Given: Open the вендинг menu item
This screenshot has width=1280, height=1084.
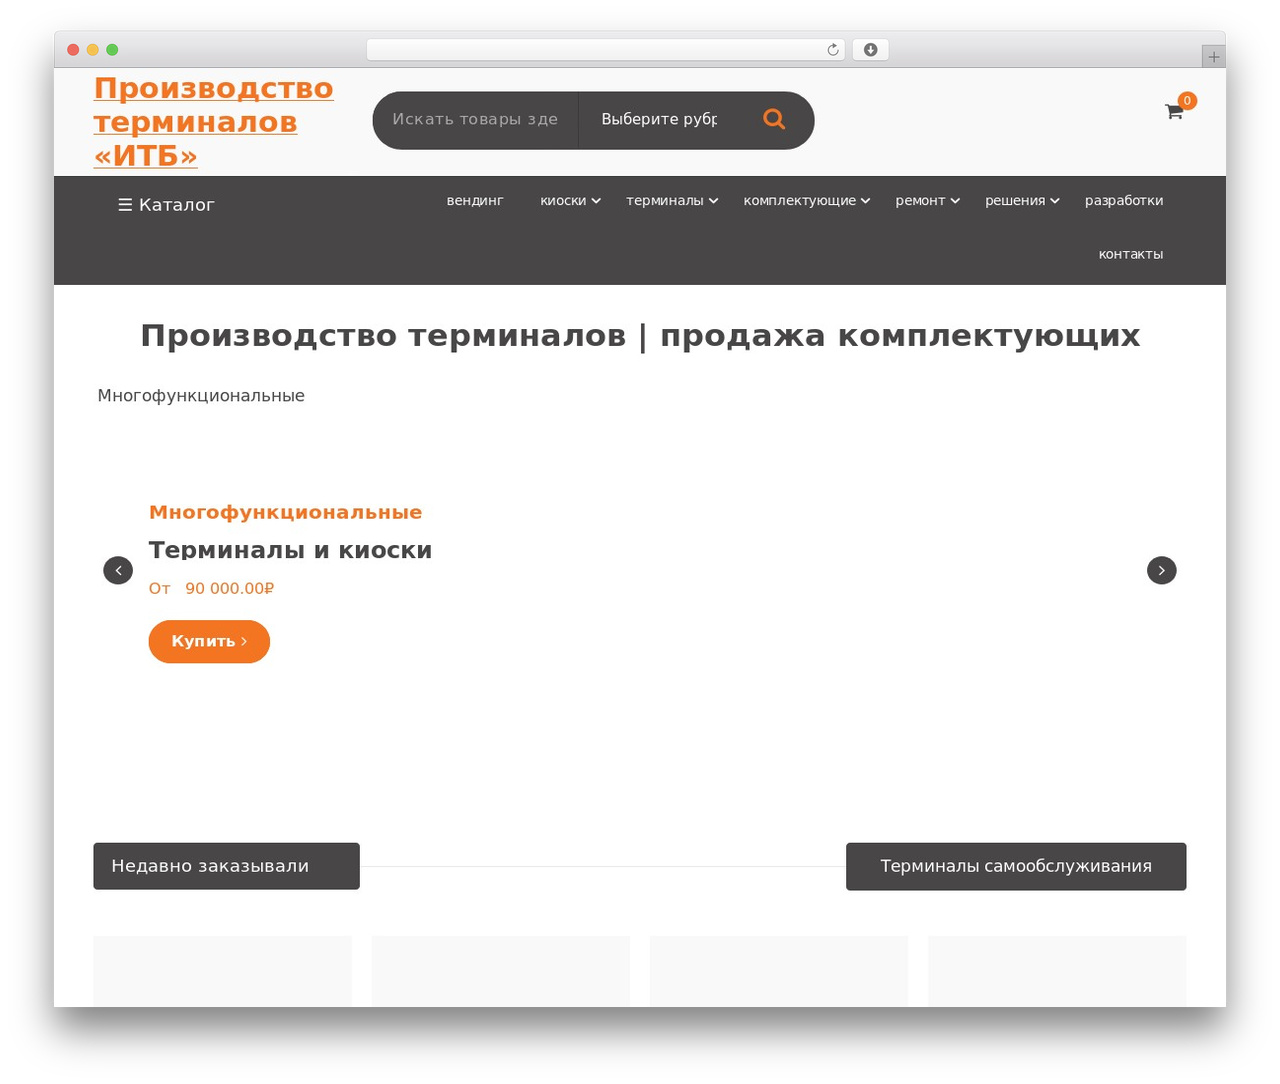Looking at the screenshot, I should pos(475,200).
